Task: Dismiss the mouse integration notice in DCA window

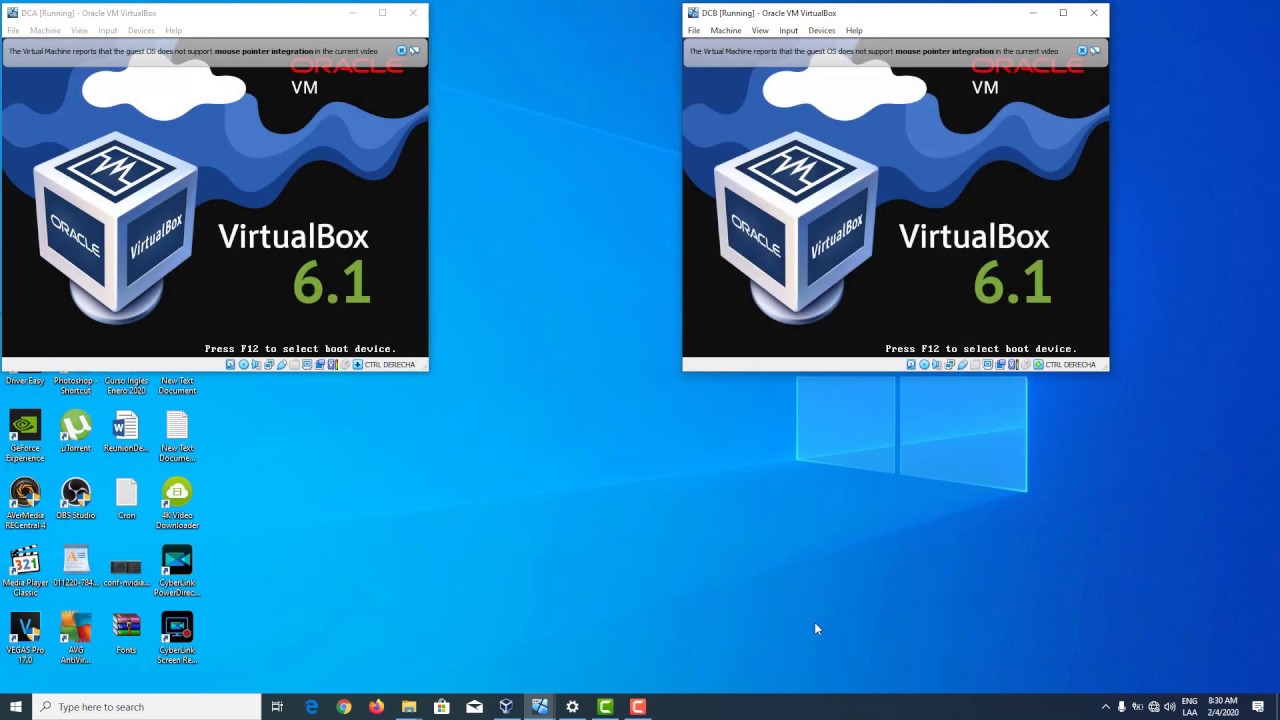Action: click(x=402, y=51)
